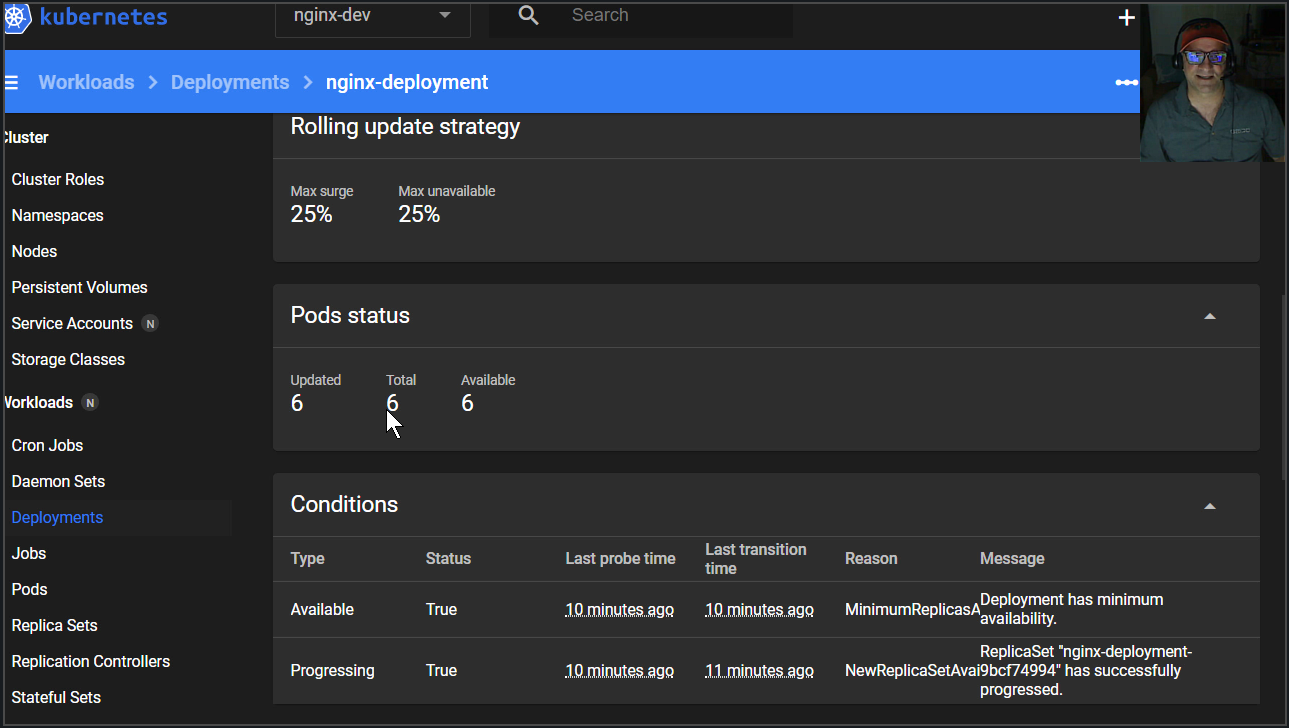Click the N badge next to Service Accounts

pos(150,323)
